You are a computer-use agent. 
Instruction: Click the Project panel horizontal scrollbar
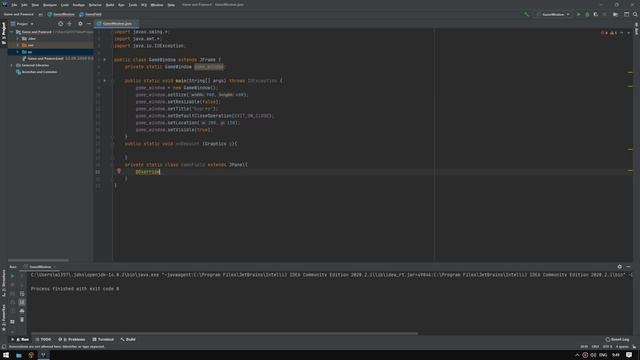pyautogui.click(x=38, y=260)
